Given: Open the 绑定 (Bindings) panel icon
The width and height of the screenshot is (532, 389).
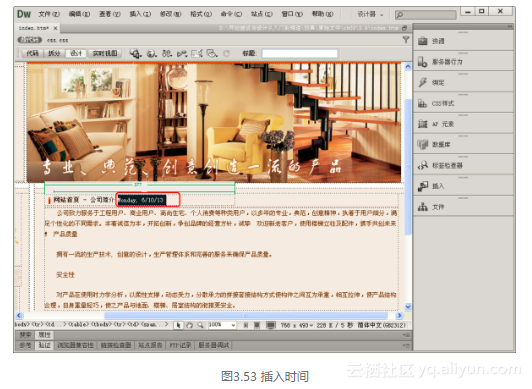Looking at the screenshot, I should click(422, 82).
